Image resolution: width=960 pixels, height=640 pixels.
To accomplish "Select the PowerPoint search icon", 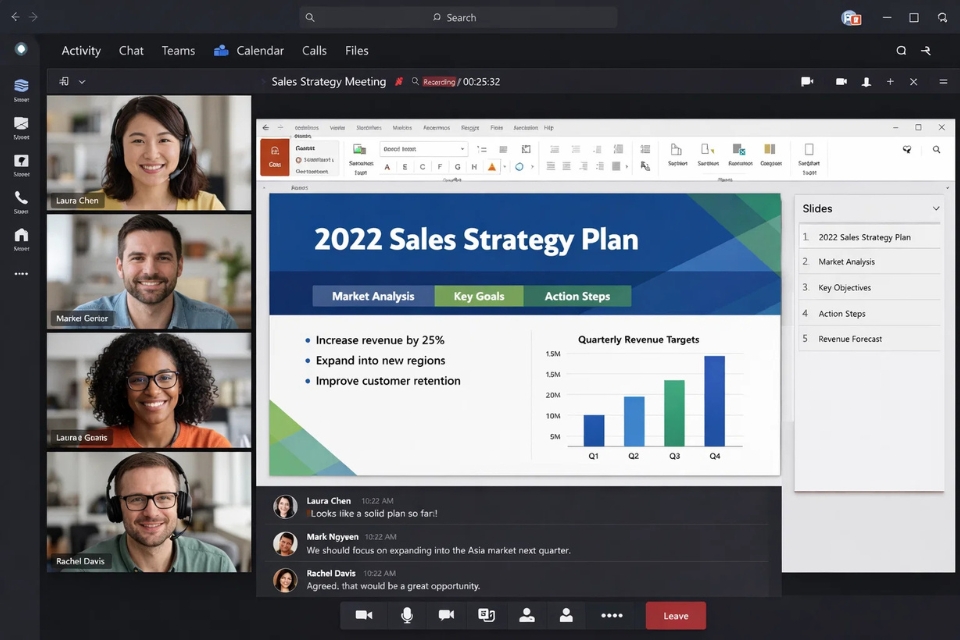I will point(936,148).
